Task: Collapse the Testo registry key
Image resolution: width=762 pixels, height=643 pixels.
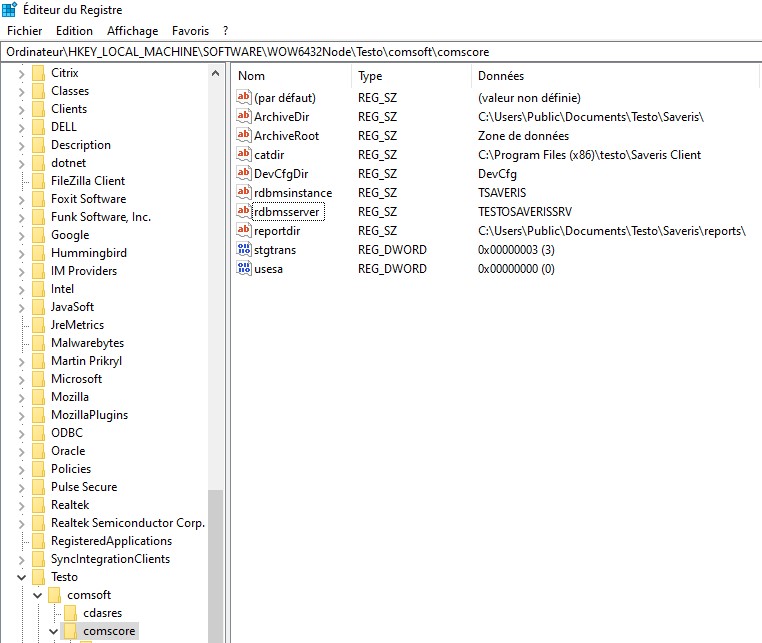Action: 22,577
